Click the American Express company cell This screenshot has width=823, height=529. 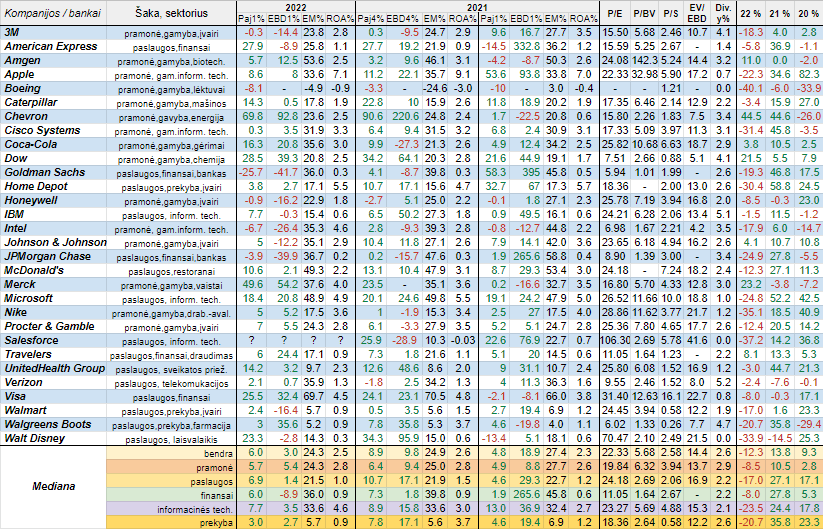coord(54,46)
